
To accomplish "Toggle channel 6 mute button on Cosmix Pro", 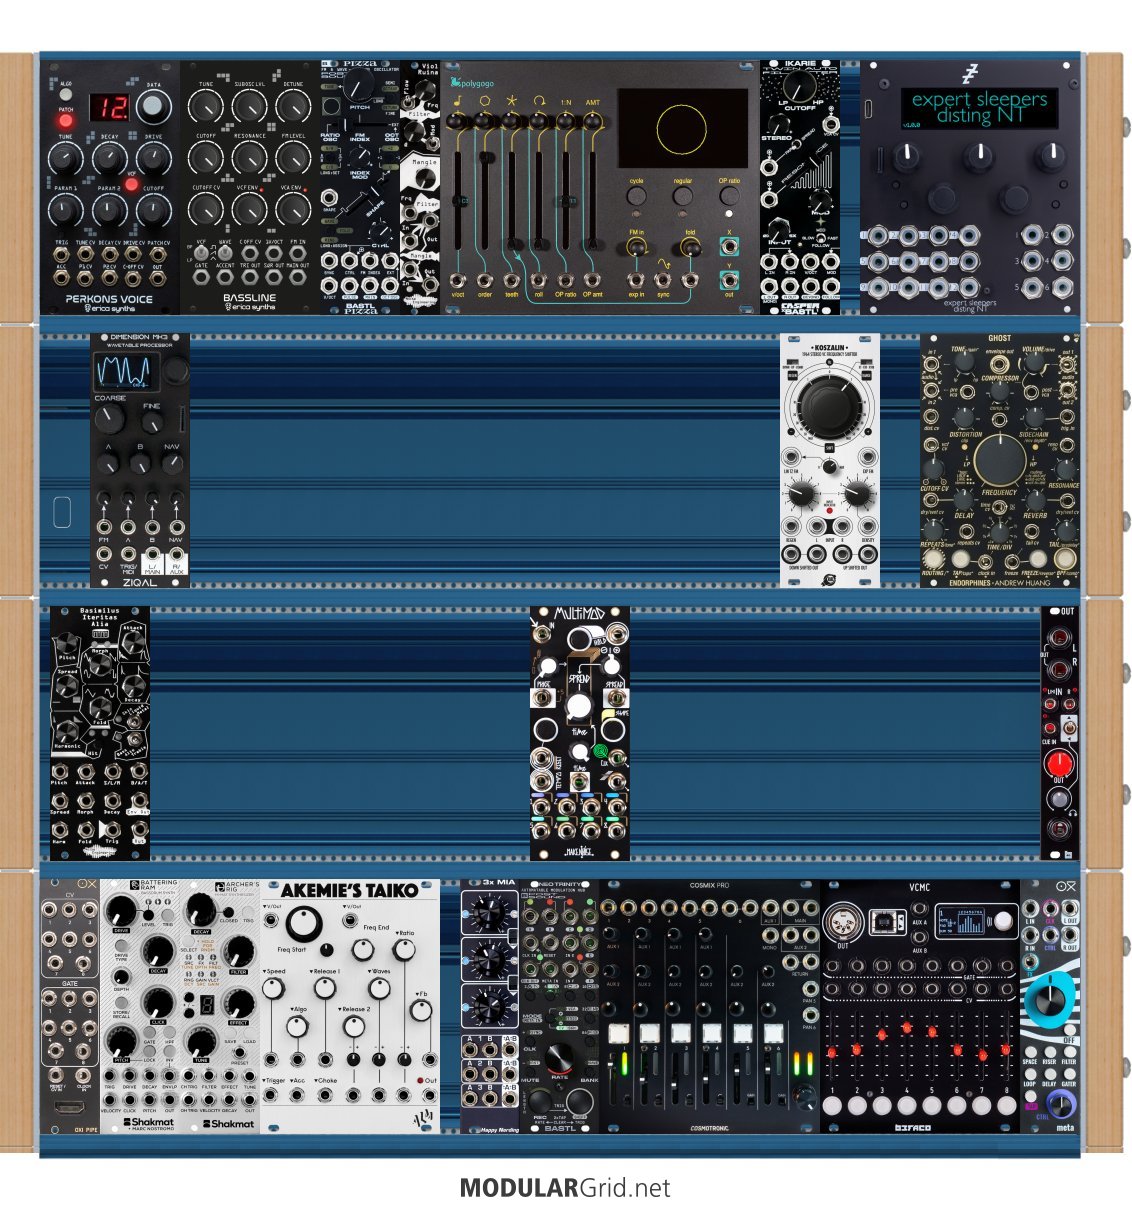I will [773, 1033].
